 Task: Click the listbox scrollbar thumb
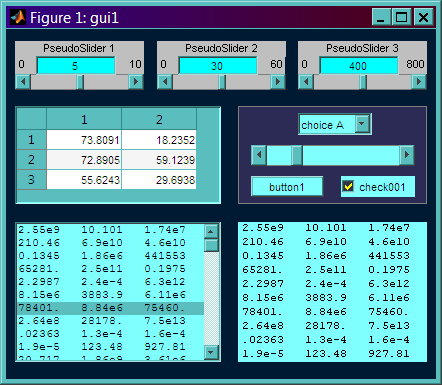coord(211,245)
